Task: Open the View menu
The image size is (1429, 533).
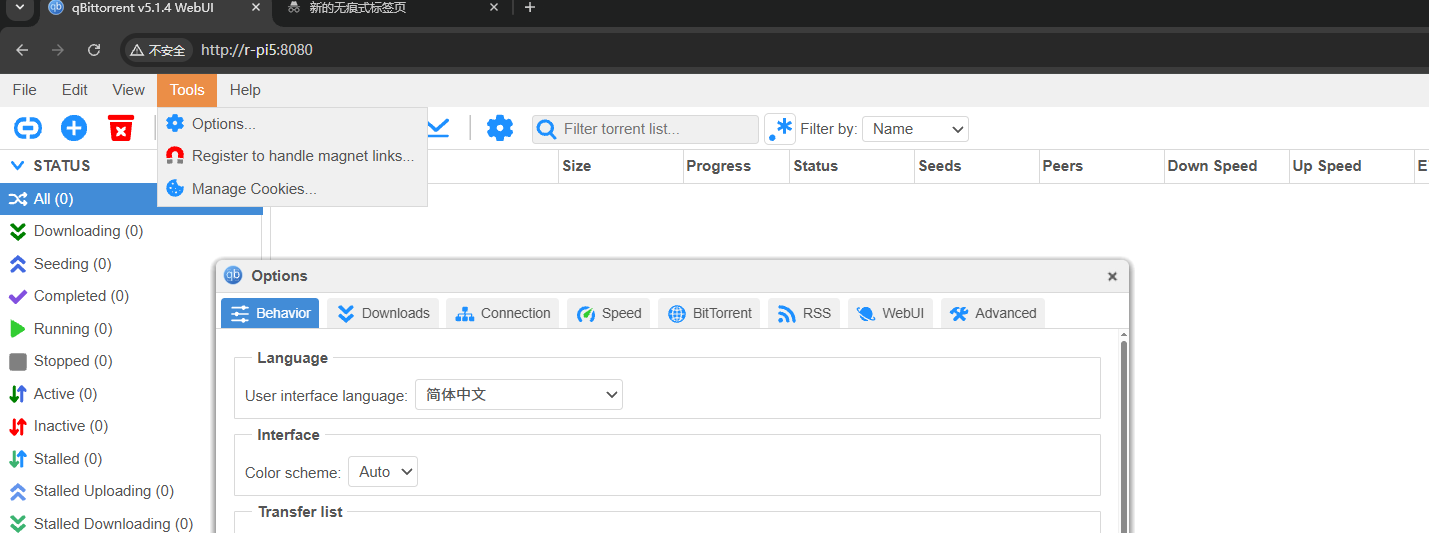Action: point(128,90)
